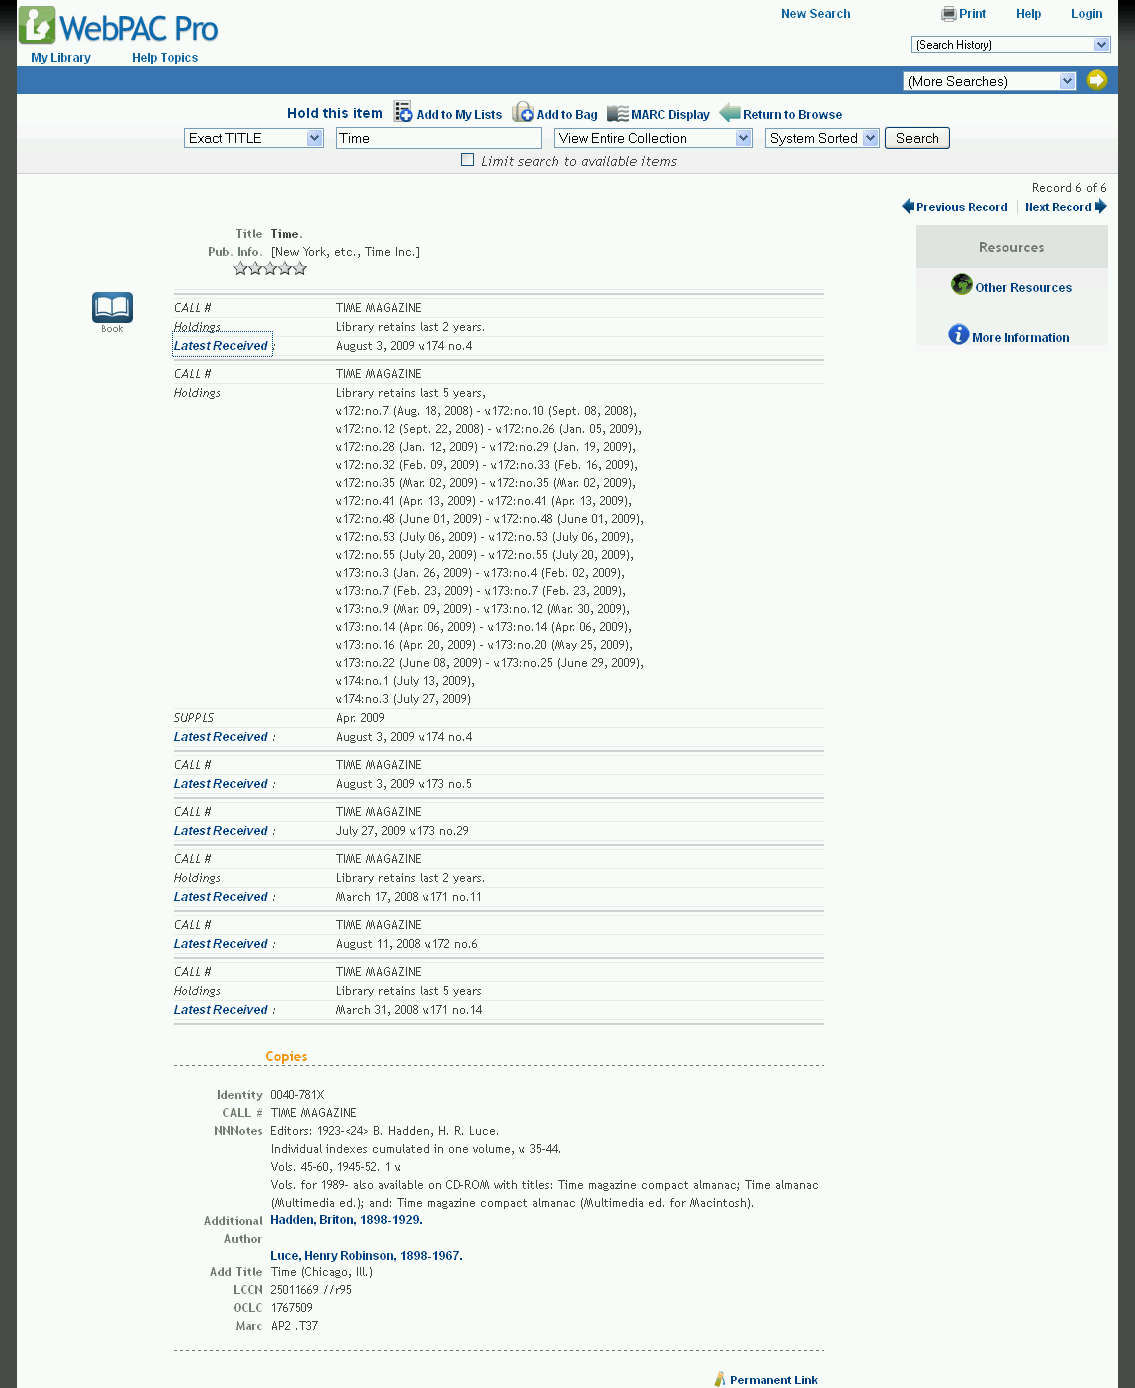Image resolution: width=1135 pixels, height=1388 pixels.
Task: Click the MARC Display icon
Action: [618, 114]
